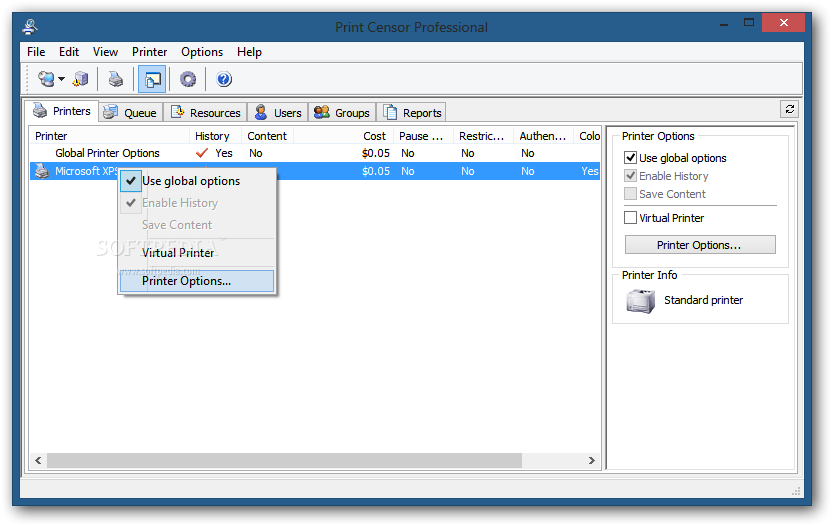The height and width of the screenshot is (526, 832).
Task: Maximize the Print Censor Professional window
Action: [749, 22]
